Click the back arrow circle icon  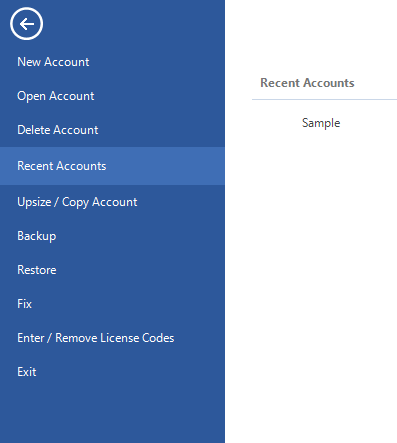[x=26, y=24]
